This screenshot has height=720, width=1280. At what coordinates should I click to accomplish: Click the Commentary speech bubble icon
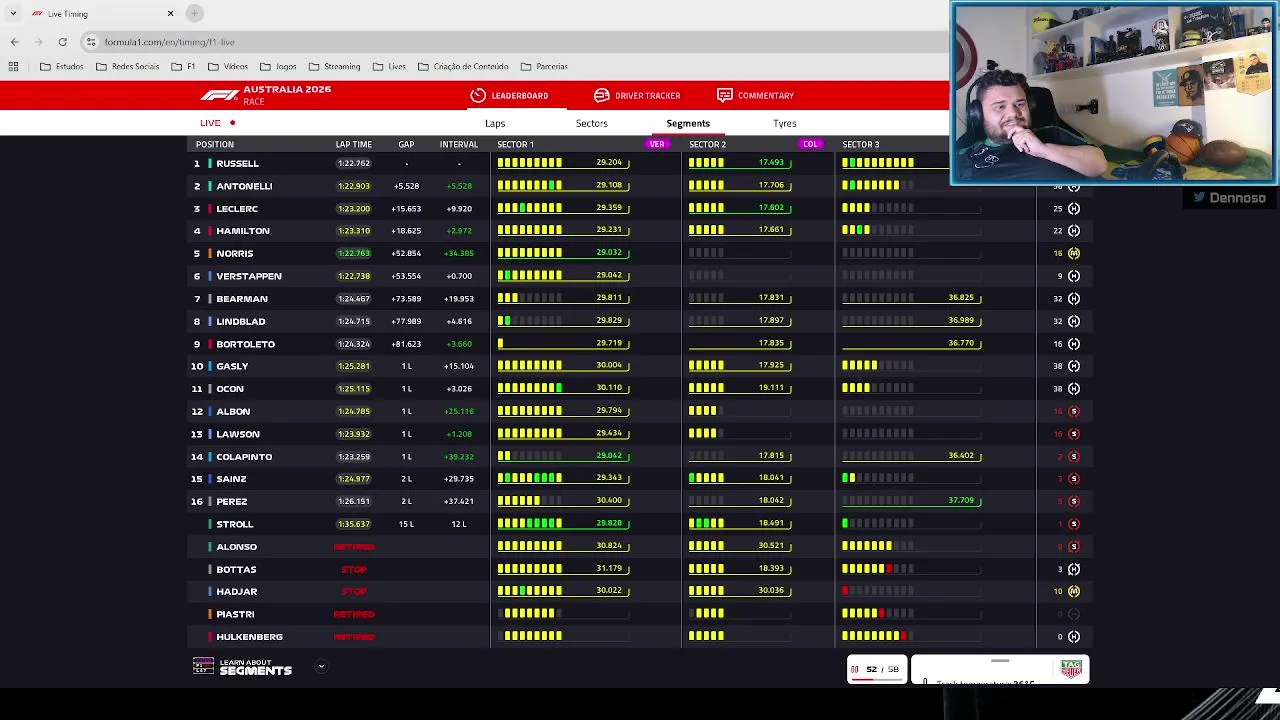(725, 95)
